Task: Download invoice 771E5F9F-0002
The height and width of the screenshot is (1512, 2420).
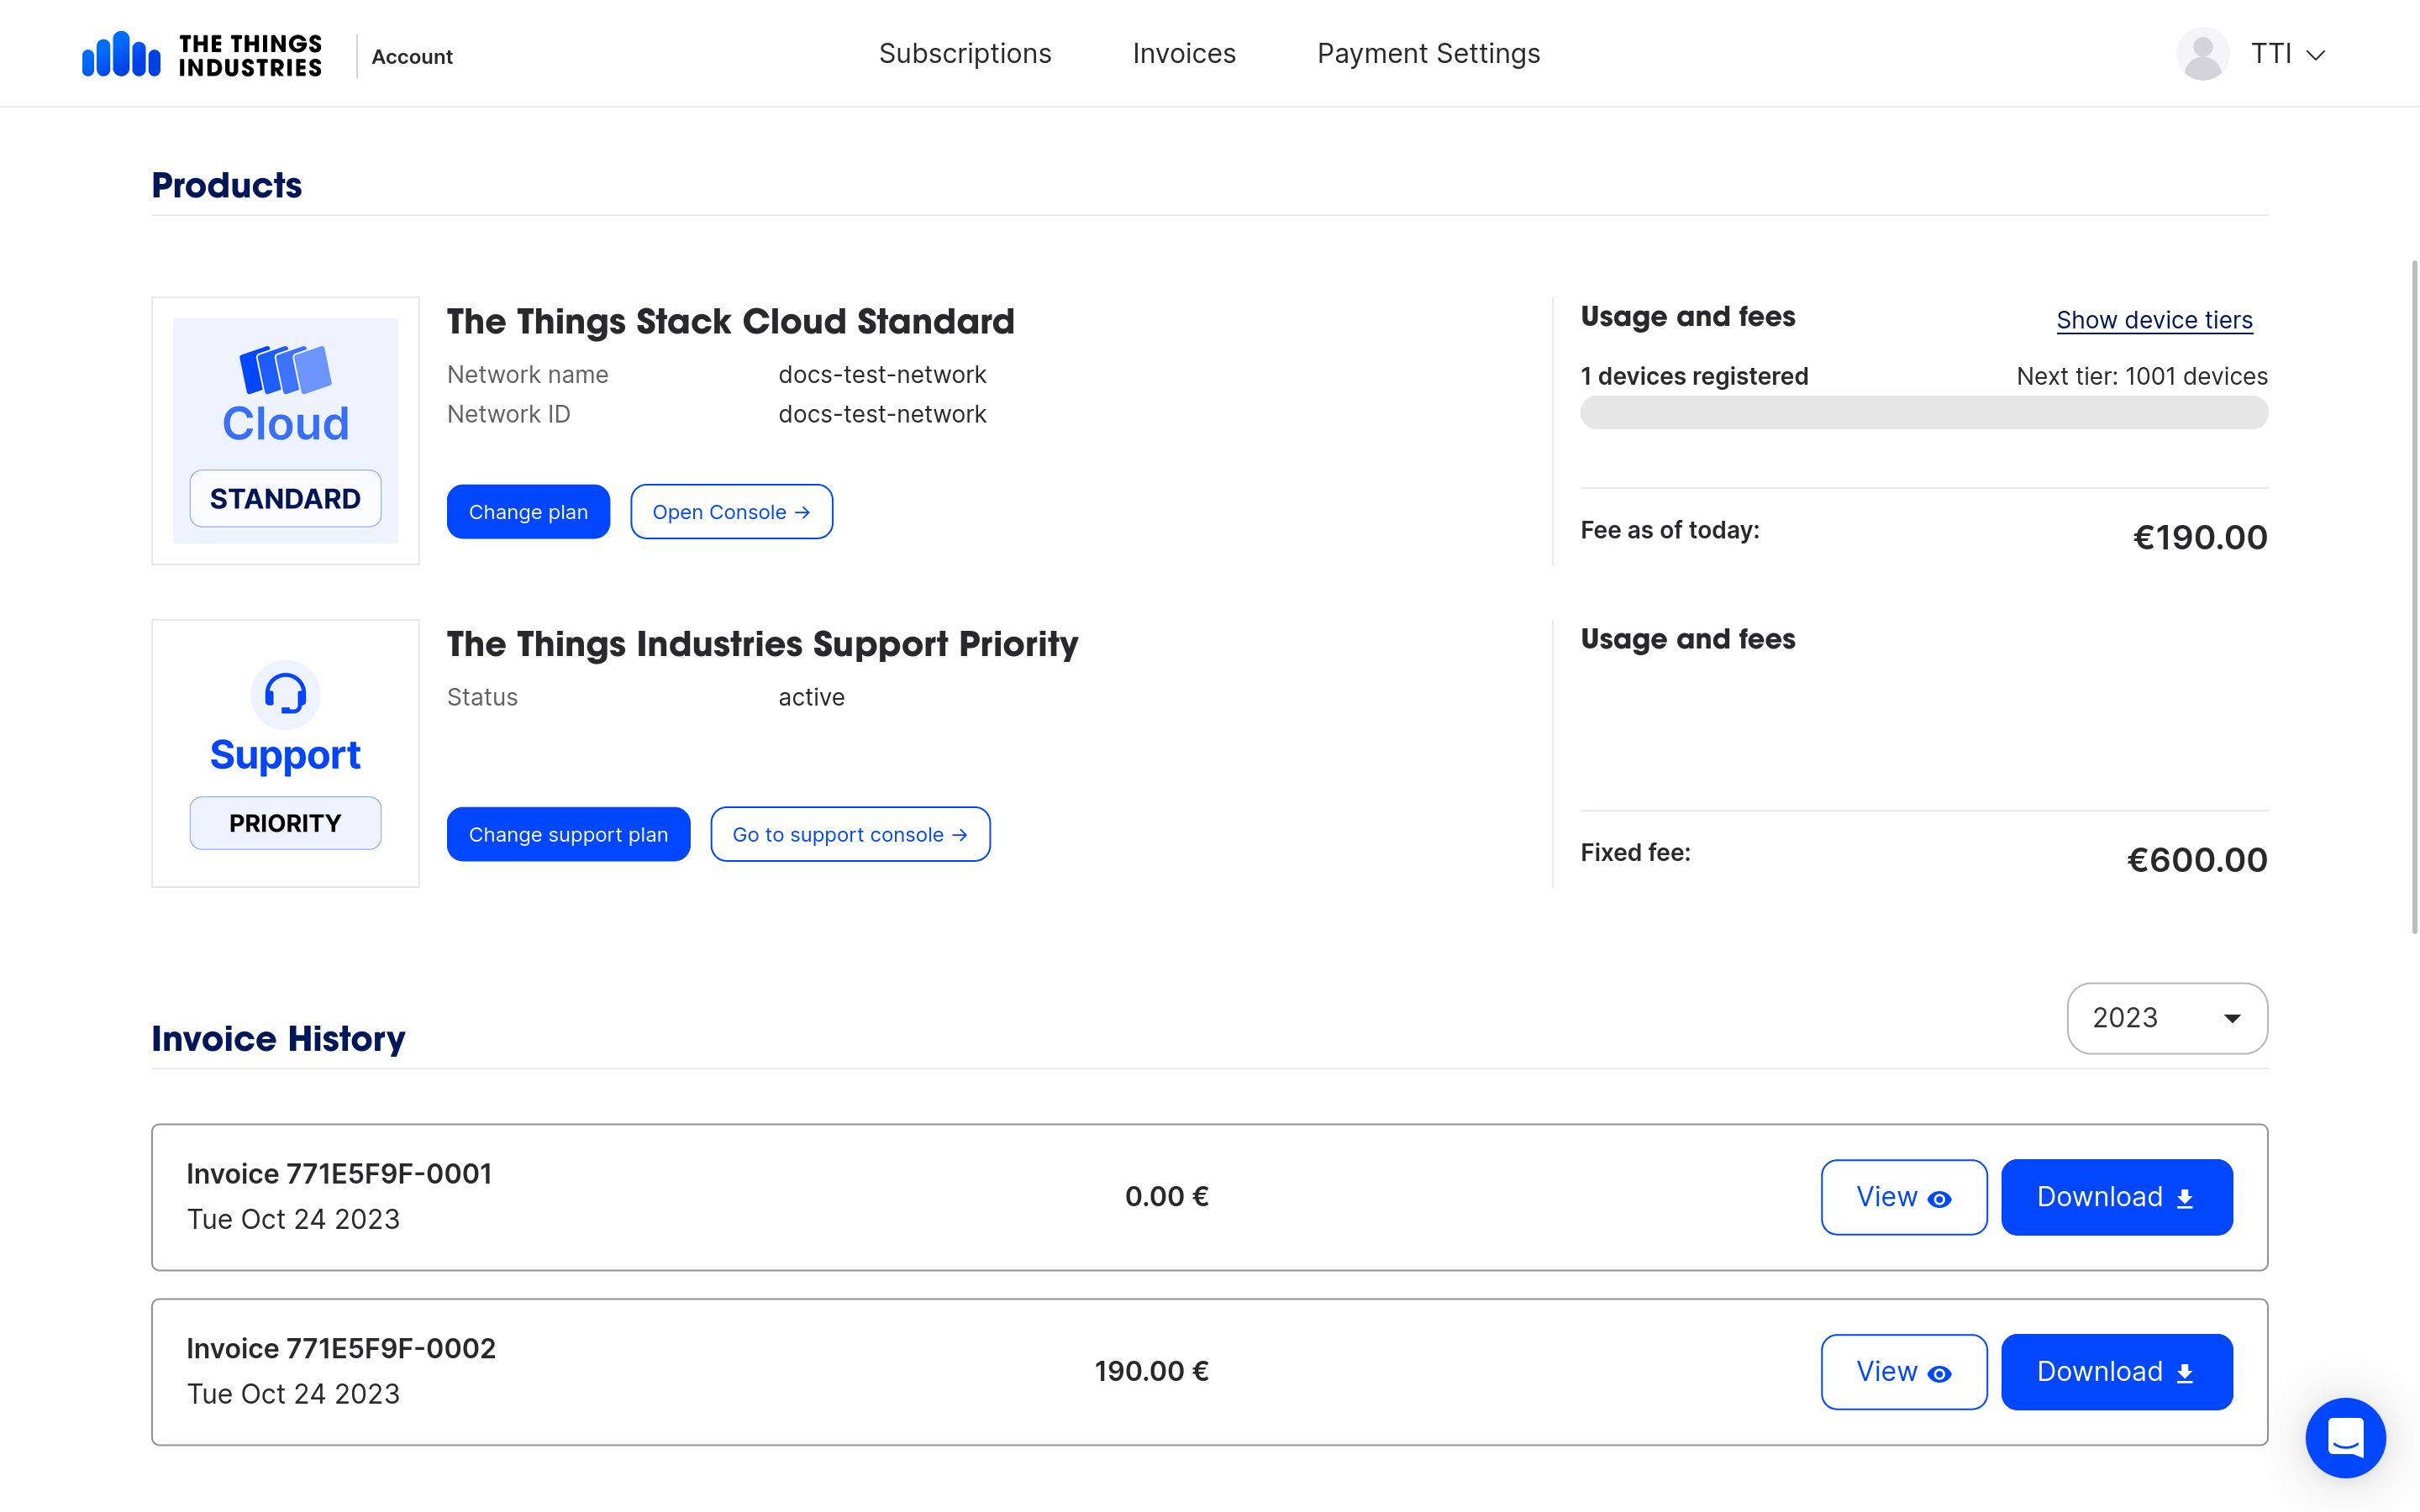Action: point(2116,1371)
